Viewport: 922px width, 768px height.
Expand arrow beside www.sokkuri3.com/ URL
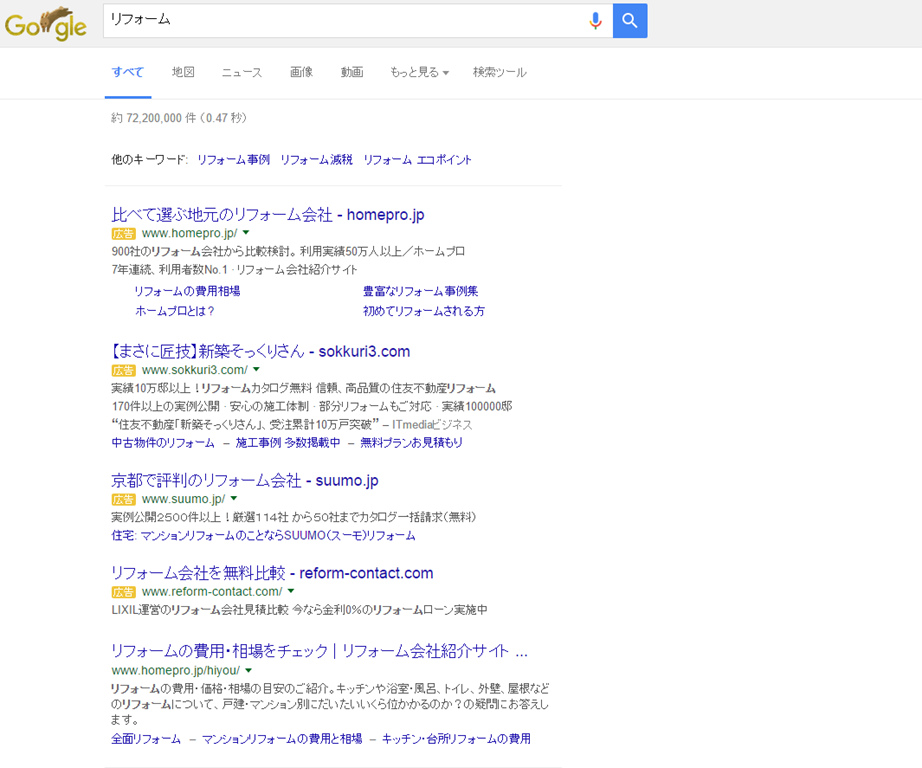click(x=256, y=370)
